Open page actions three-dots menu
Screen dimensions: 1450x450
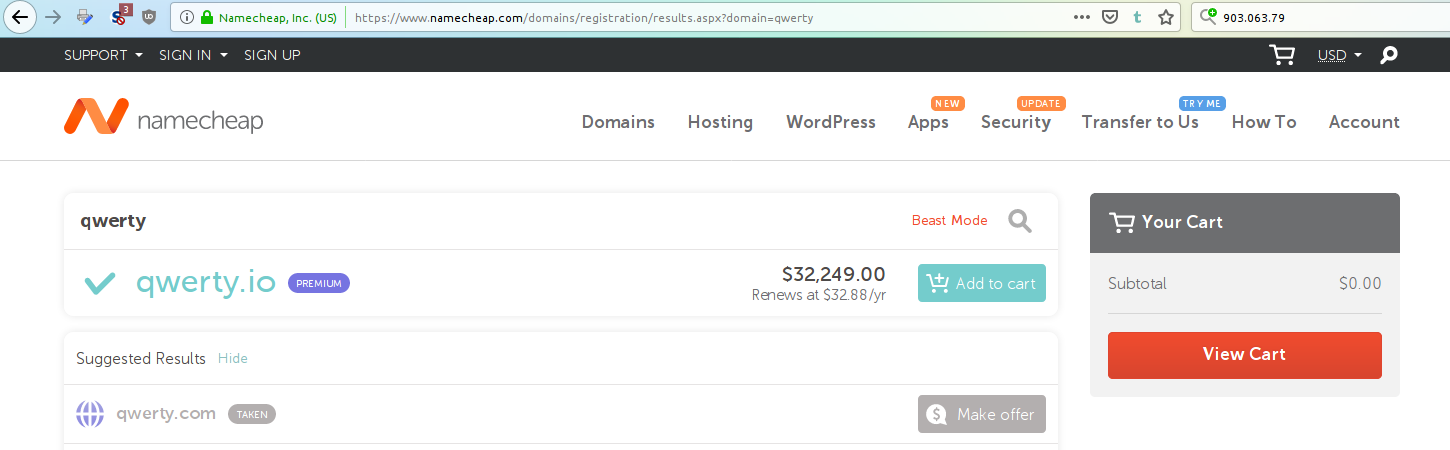[1082, 17]
